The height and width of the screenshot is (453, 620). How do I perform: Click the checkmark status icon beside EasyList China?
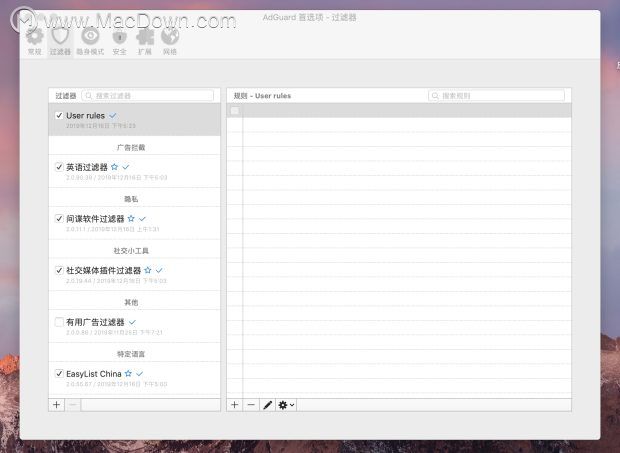[x=140, y=374]
